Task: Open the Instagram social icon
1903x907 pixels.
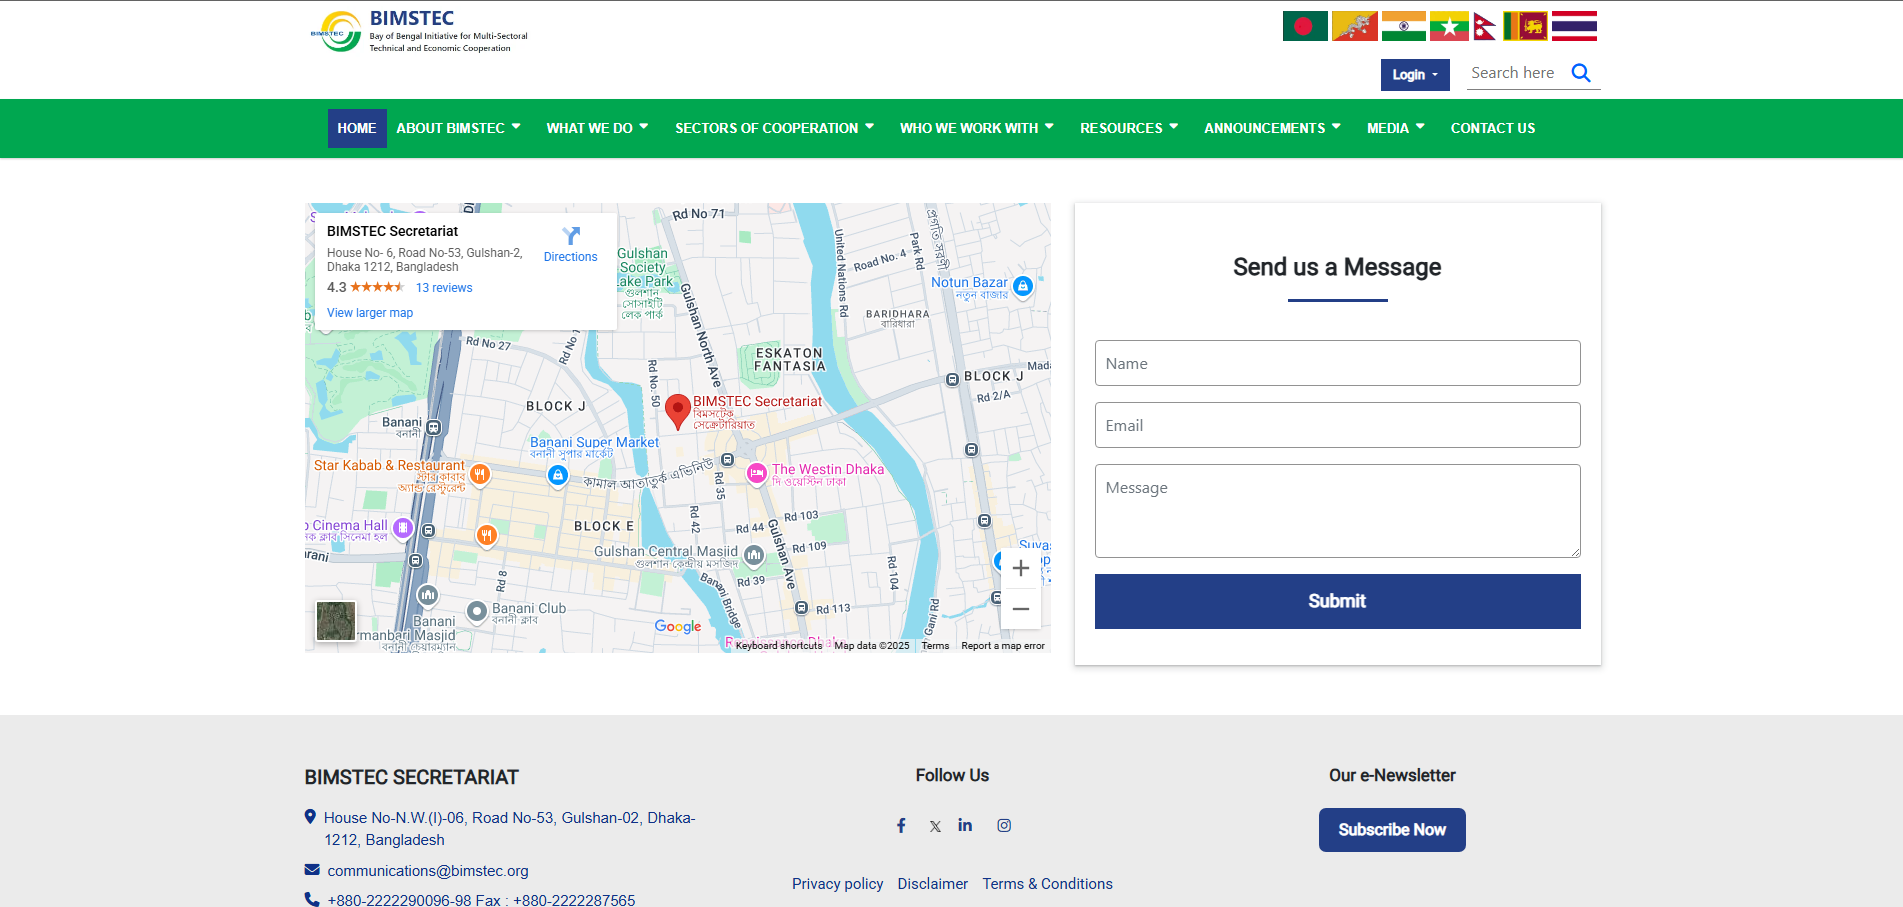Action: coord(1004,825)
